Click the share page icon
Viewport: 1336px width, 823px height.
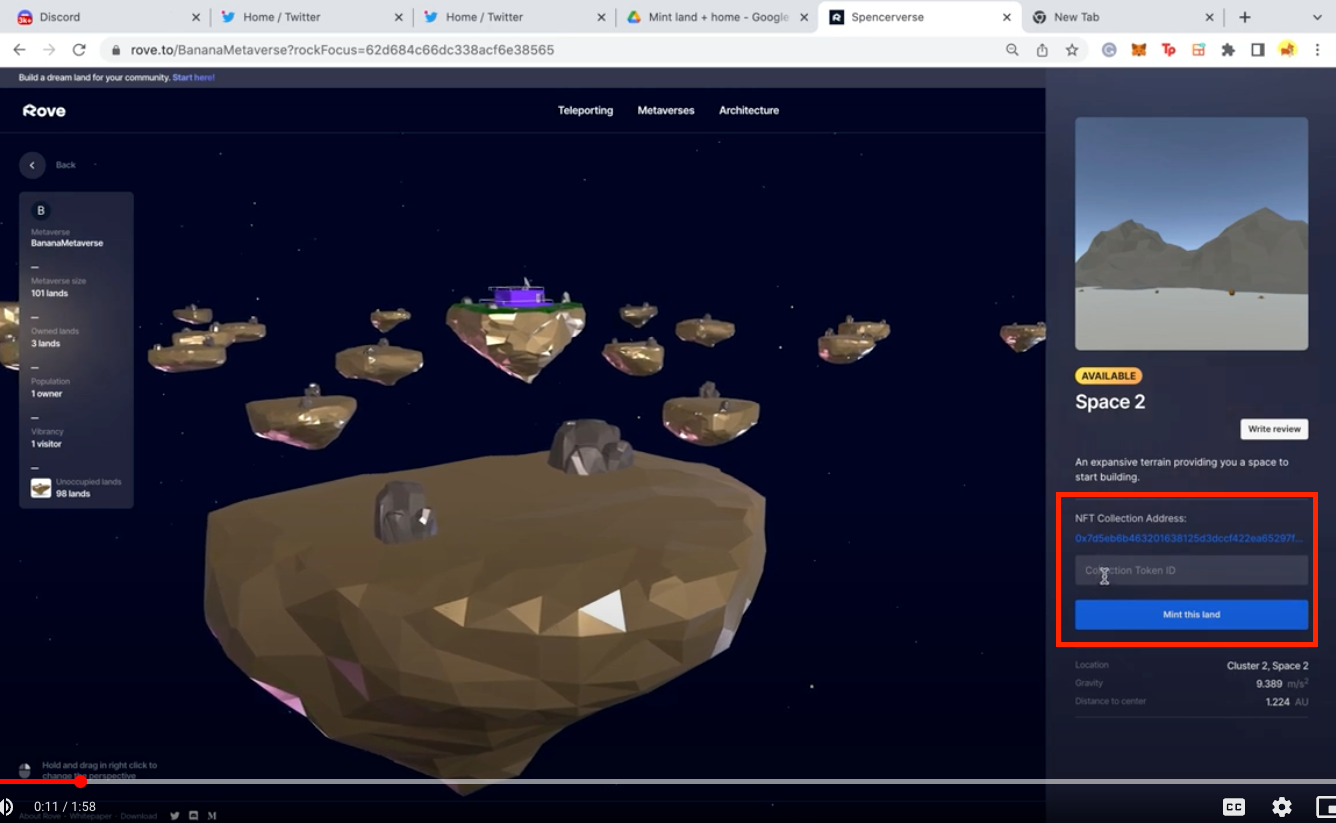point(1042,50)
